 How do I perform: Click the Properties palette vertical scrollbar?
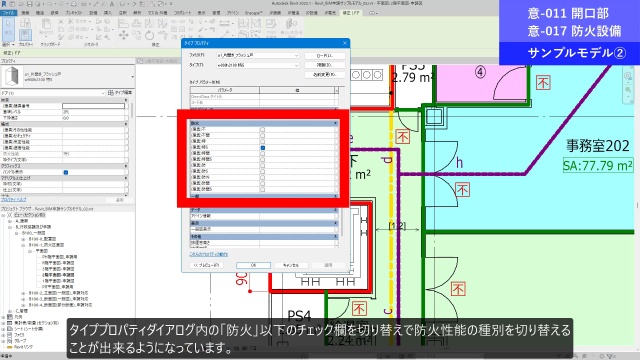tap(132, 112)
